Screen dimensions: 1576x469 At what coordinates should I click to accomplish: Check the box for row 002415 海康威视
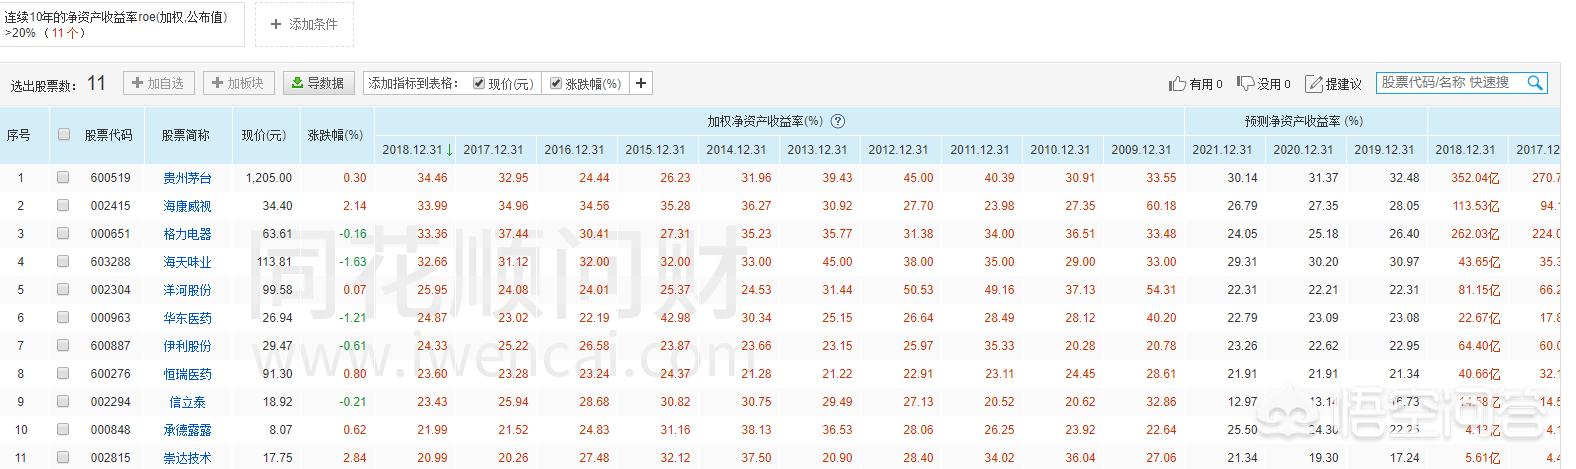(x=63, y=205)
